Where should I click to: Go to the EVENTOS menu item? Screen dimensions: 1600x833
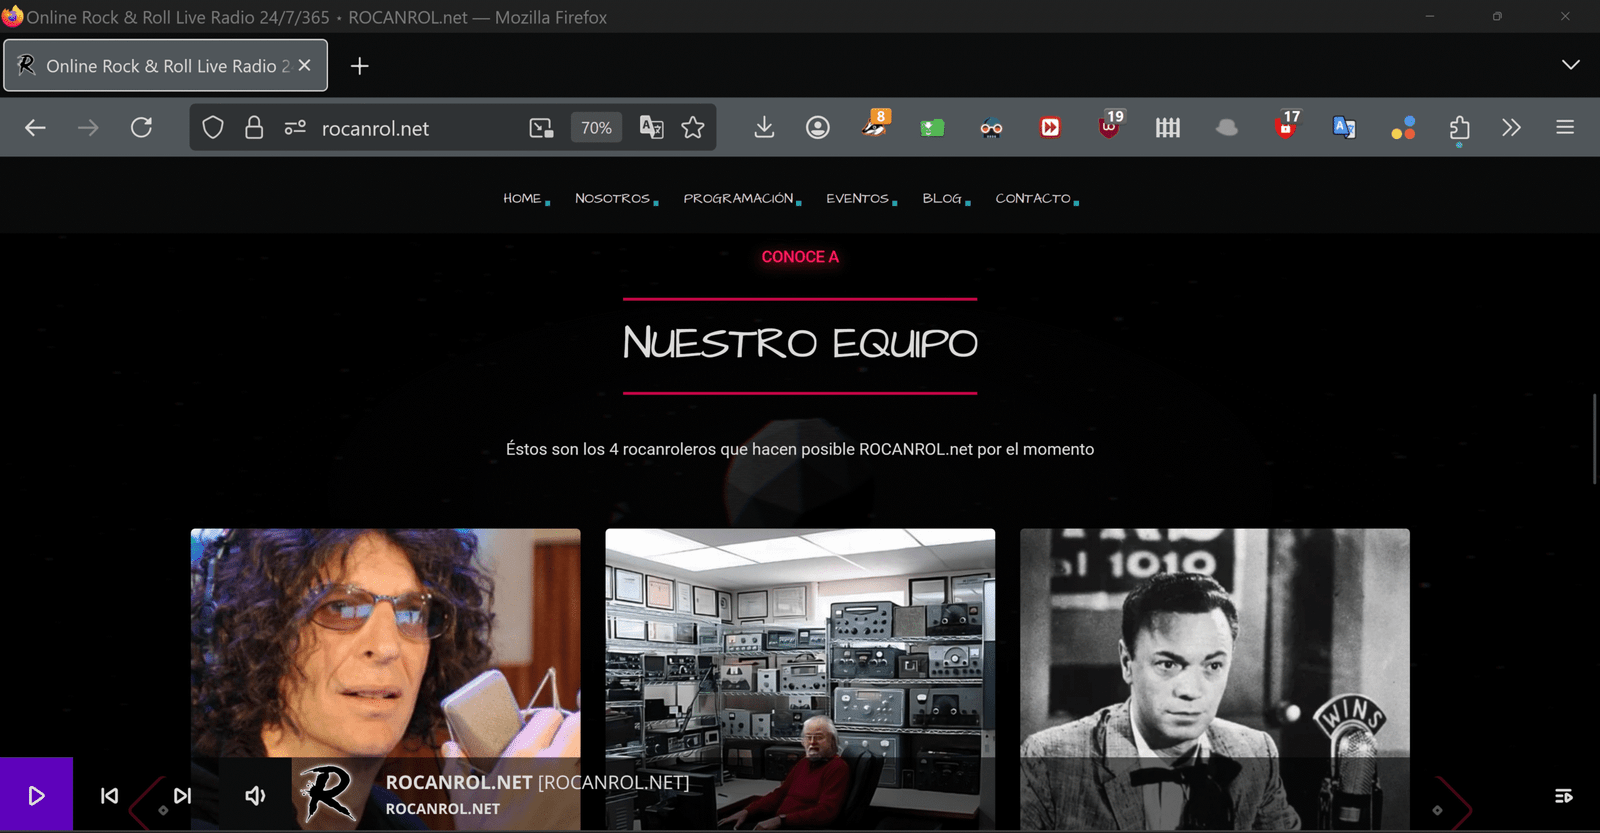(857, 198)
